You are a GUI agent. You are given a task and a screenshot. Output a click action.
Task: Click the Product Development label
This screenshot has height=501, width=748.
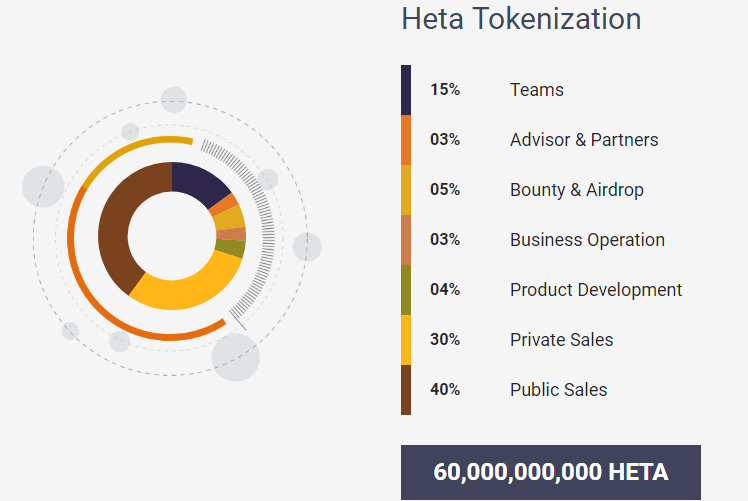tap(596, 290)
